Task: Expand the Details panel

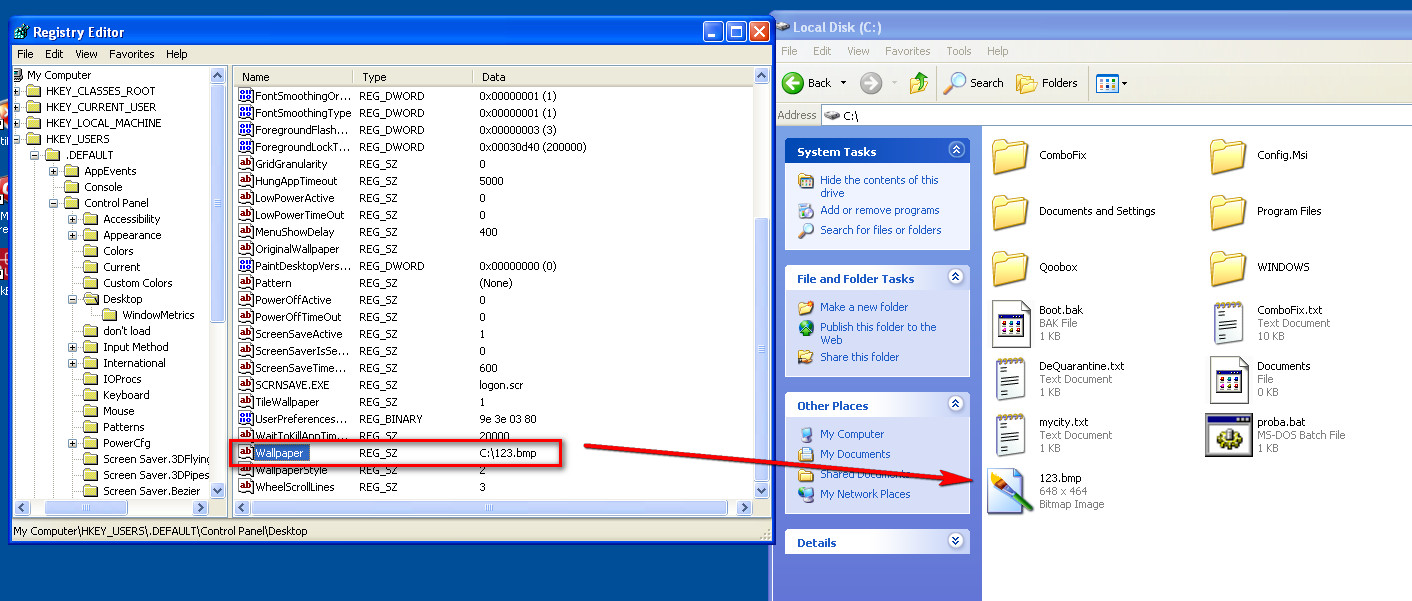Action: pyautogui.click(x=956, y=542)
